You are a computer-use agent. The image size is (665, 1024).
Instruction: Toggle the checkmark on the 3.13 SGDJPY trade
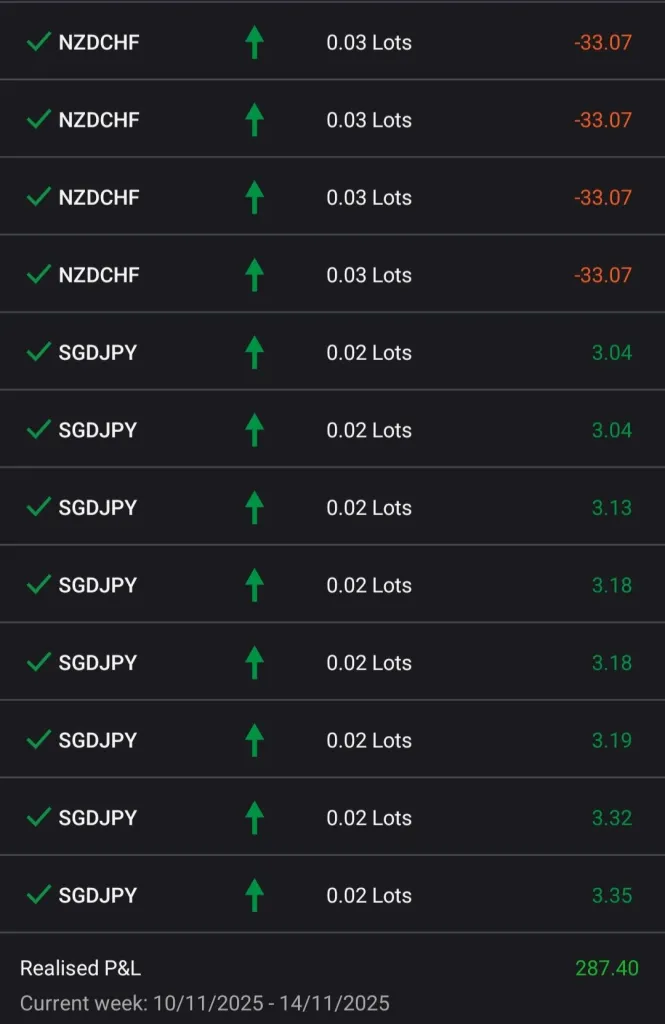click(x=38, y=507)
